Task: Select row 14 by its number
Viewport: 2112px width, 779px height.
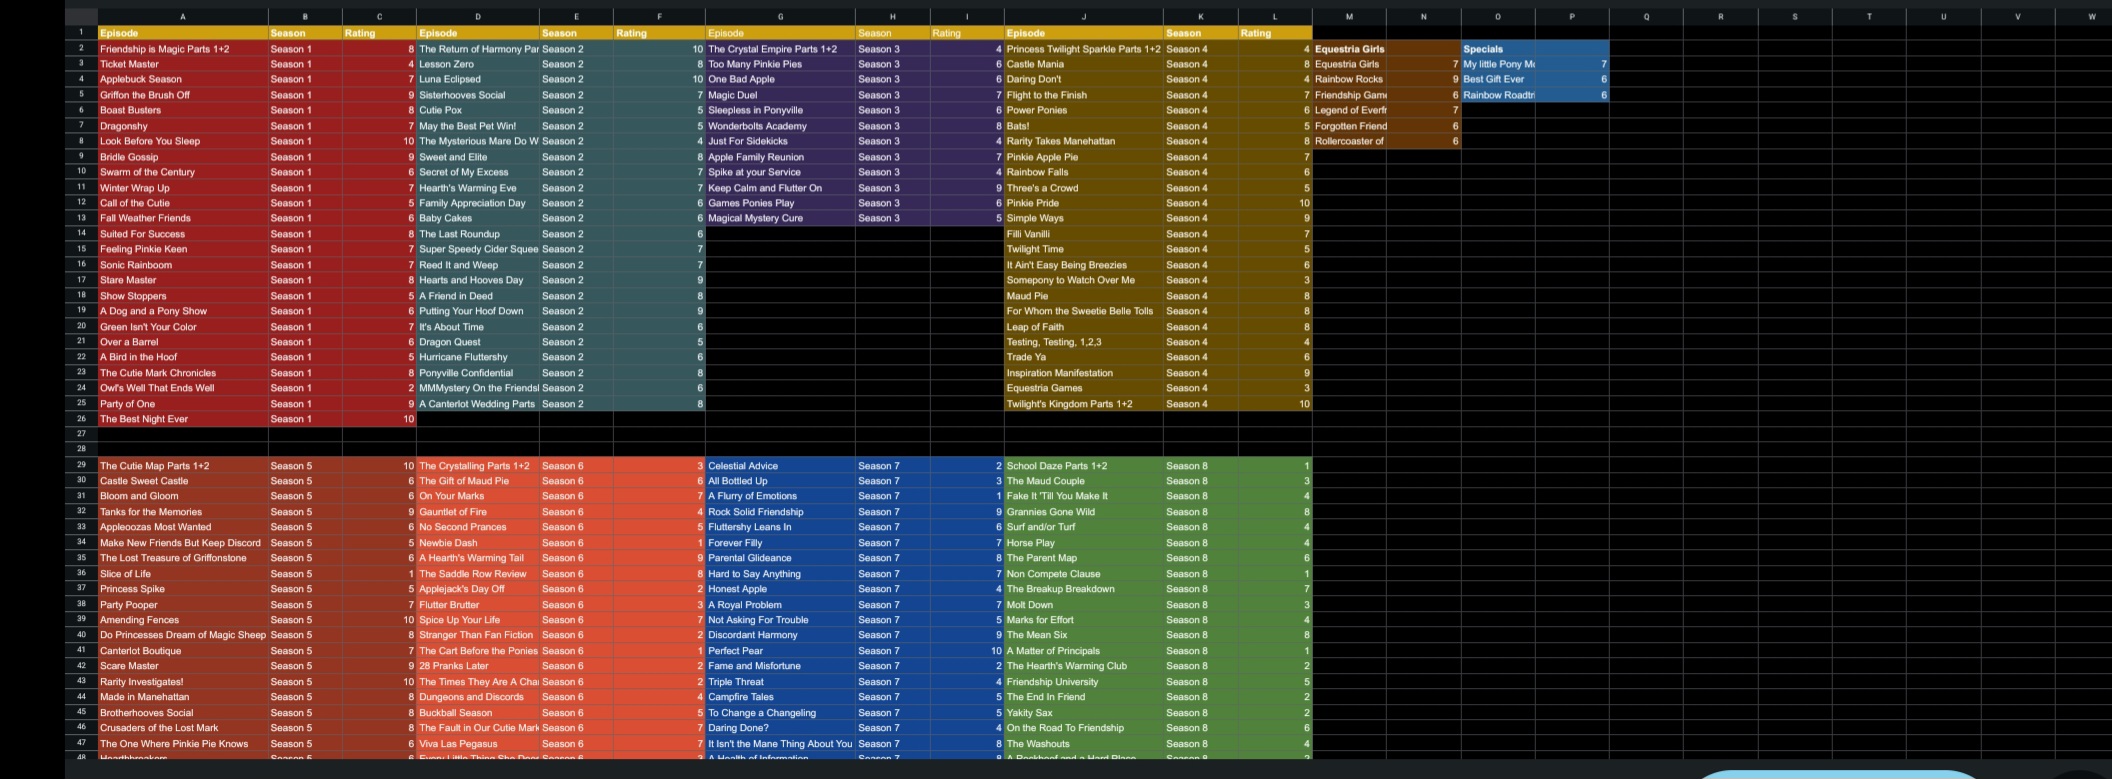Action: (x=81, y=234)
